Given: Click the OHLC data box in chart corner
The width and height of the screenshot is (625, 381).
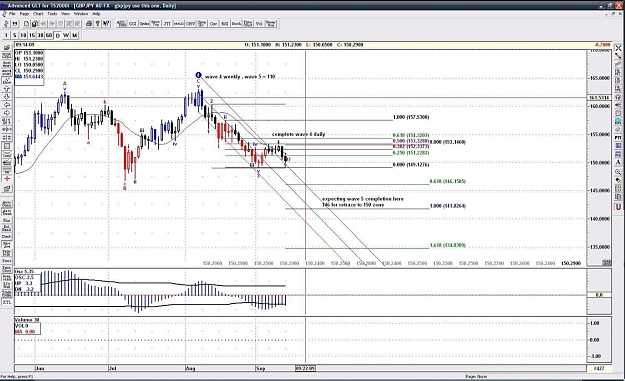Looking at the screenshot, I should coord(29,67).
